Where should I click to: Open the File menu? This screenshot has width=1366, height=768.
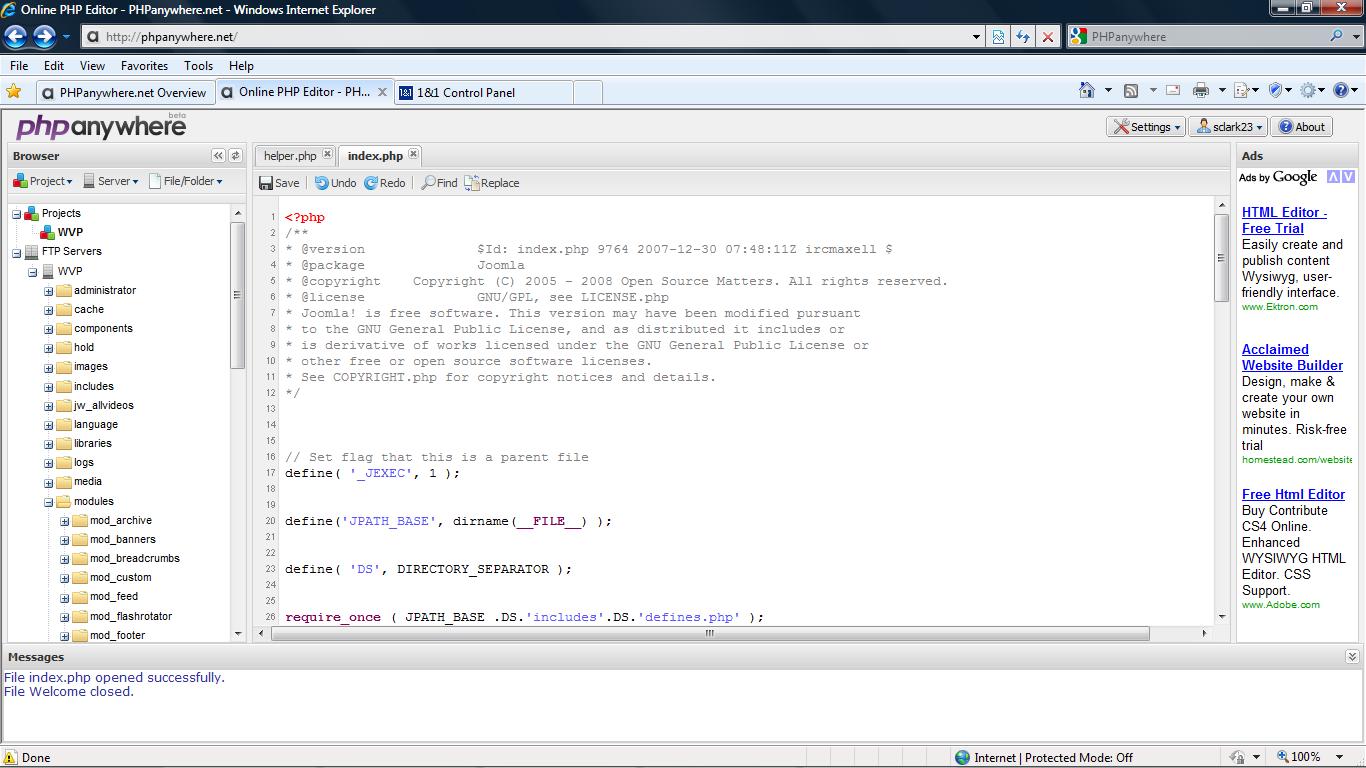coord(19,65)
